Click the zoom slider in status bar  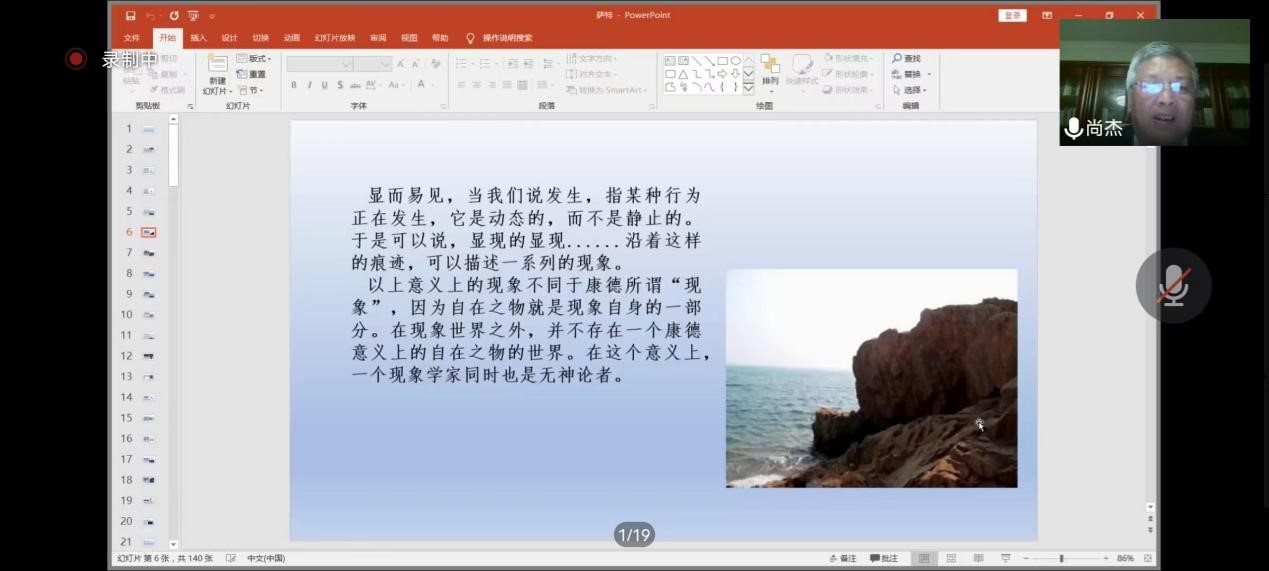click(1061, 558)
